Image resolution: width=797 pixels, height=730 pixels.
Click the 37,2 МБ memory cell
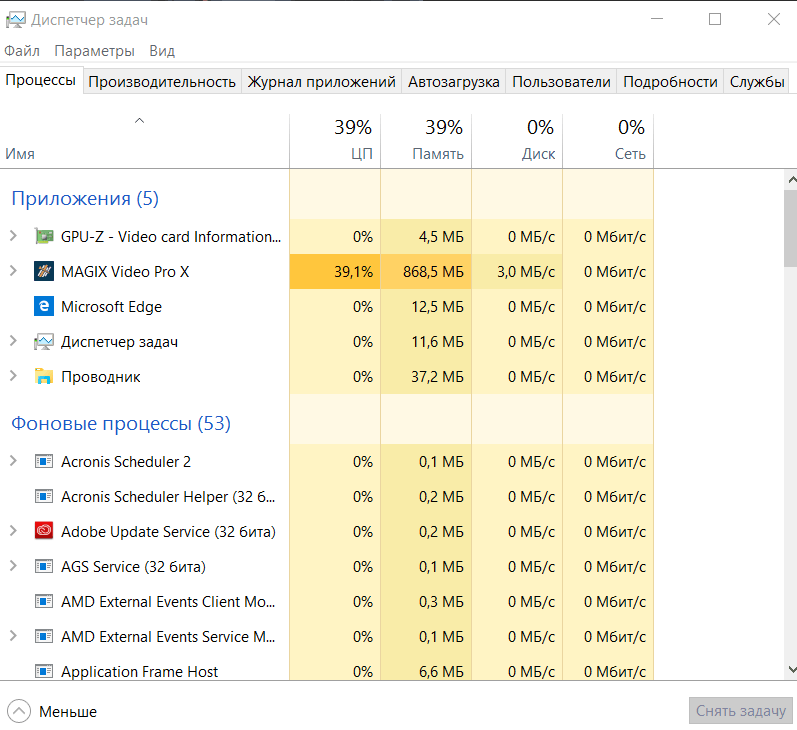pyautogui.click(x=426, y=377)
